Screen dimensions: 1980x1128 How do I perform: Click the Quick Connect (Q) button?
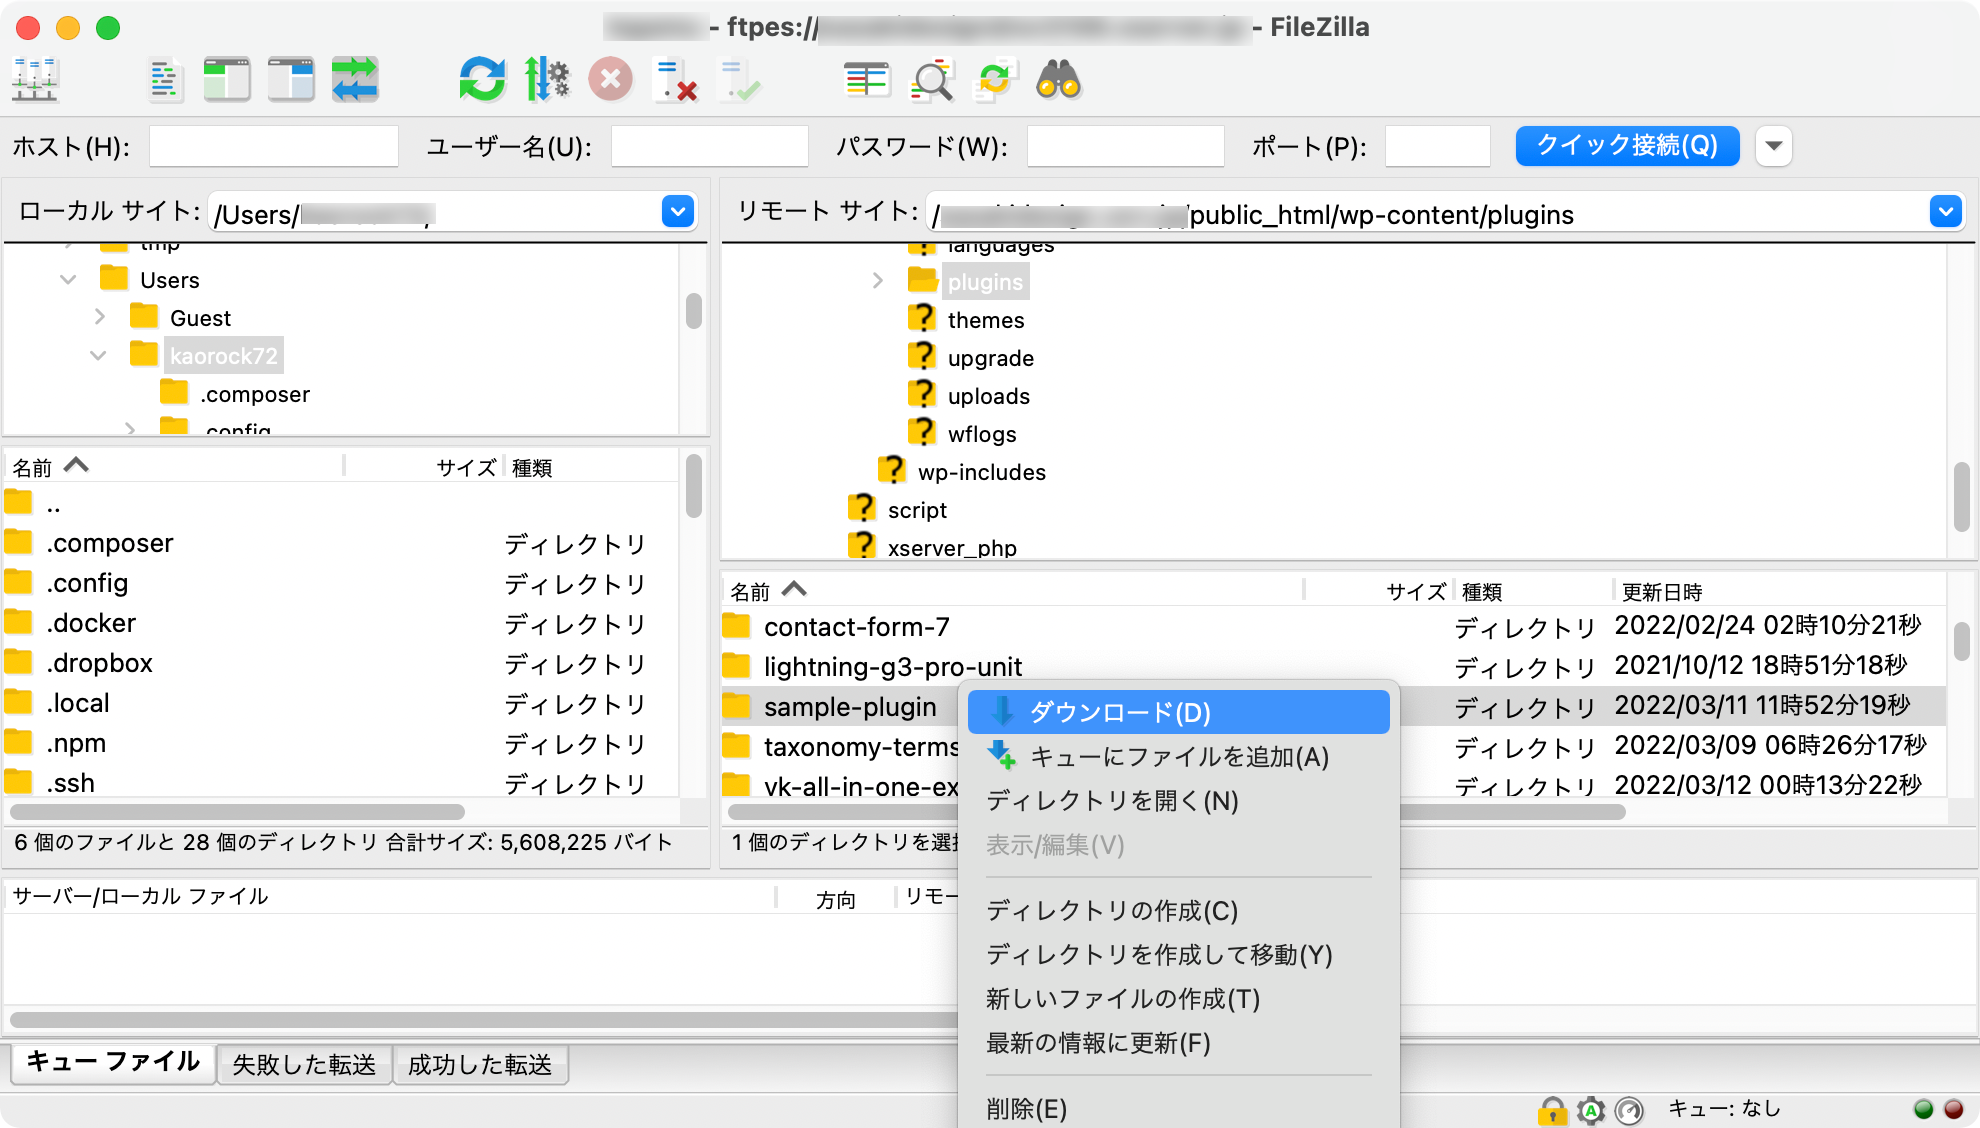click(1627, 146)
